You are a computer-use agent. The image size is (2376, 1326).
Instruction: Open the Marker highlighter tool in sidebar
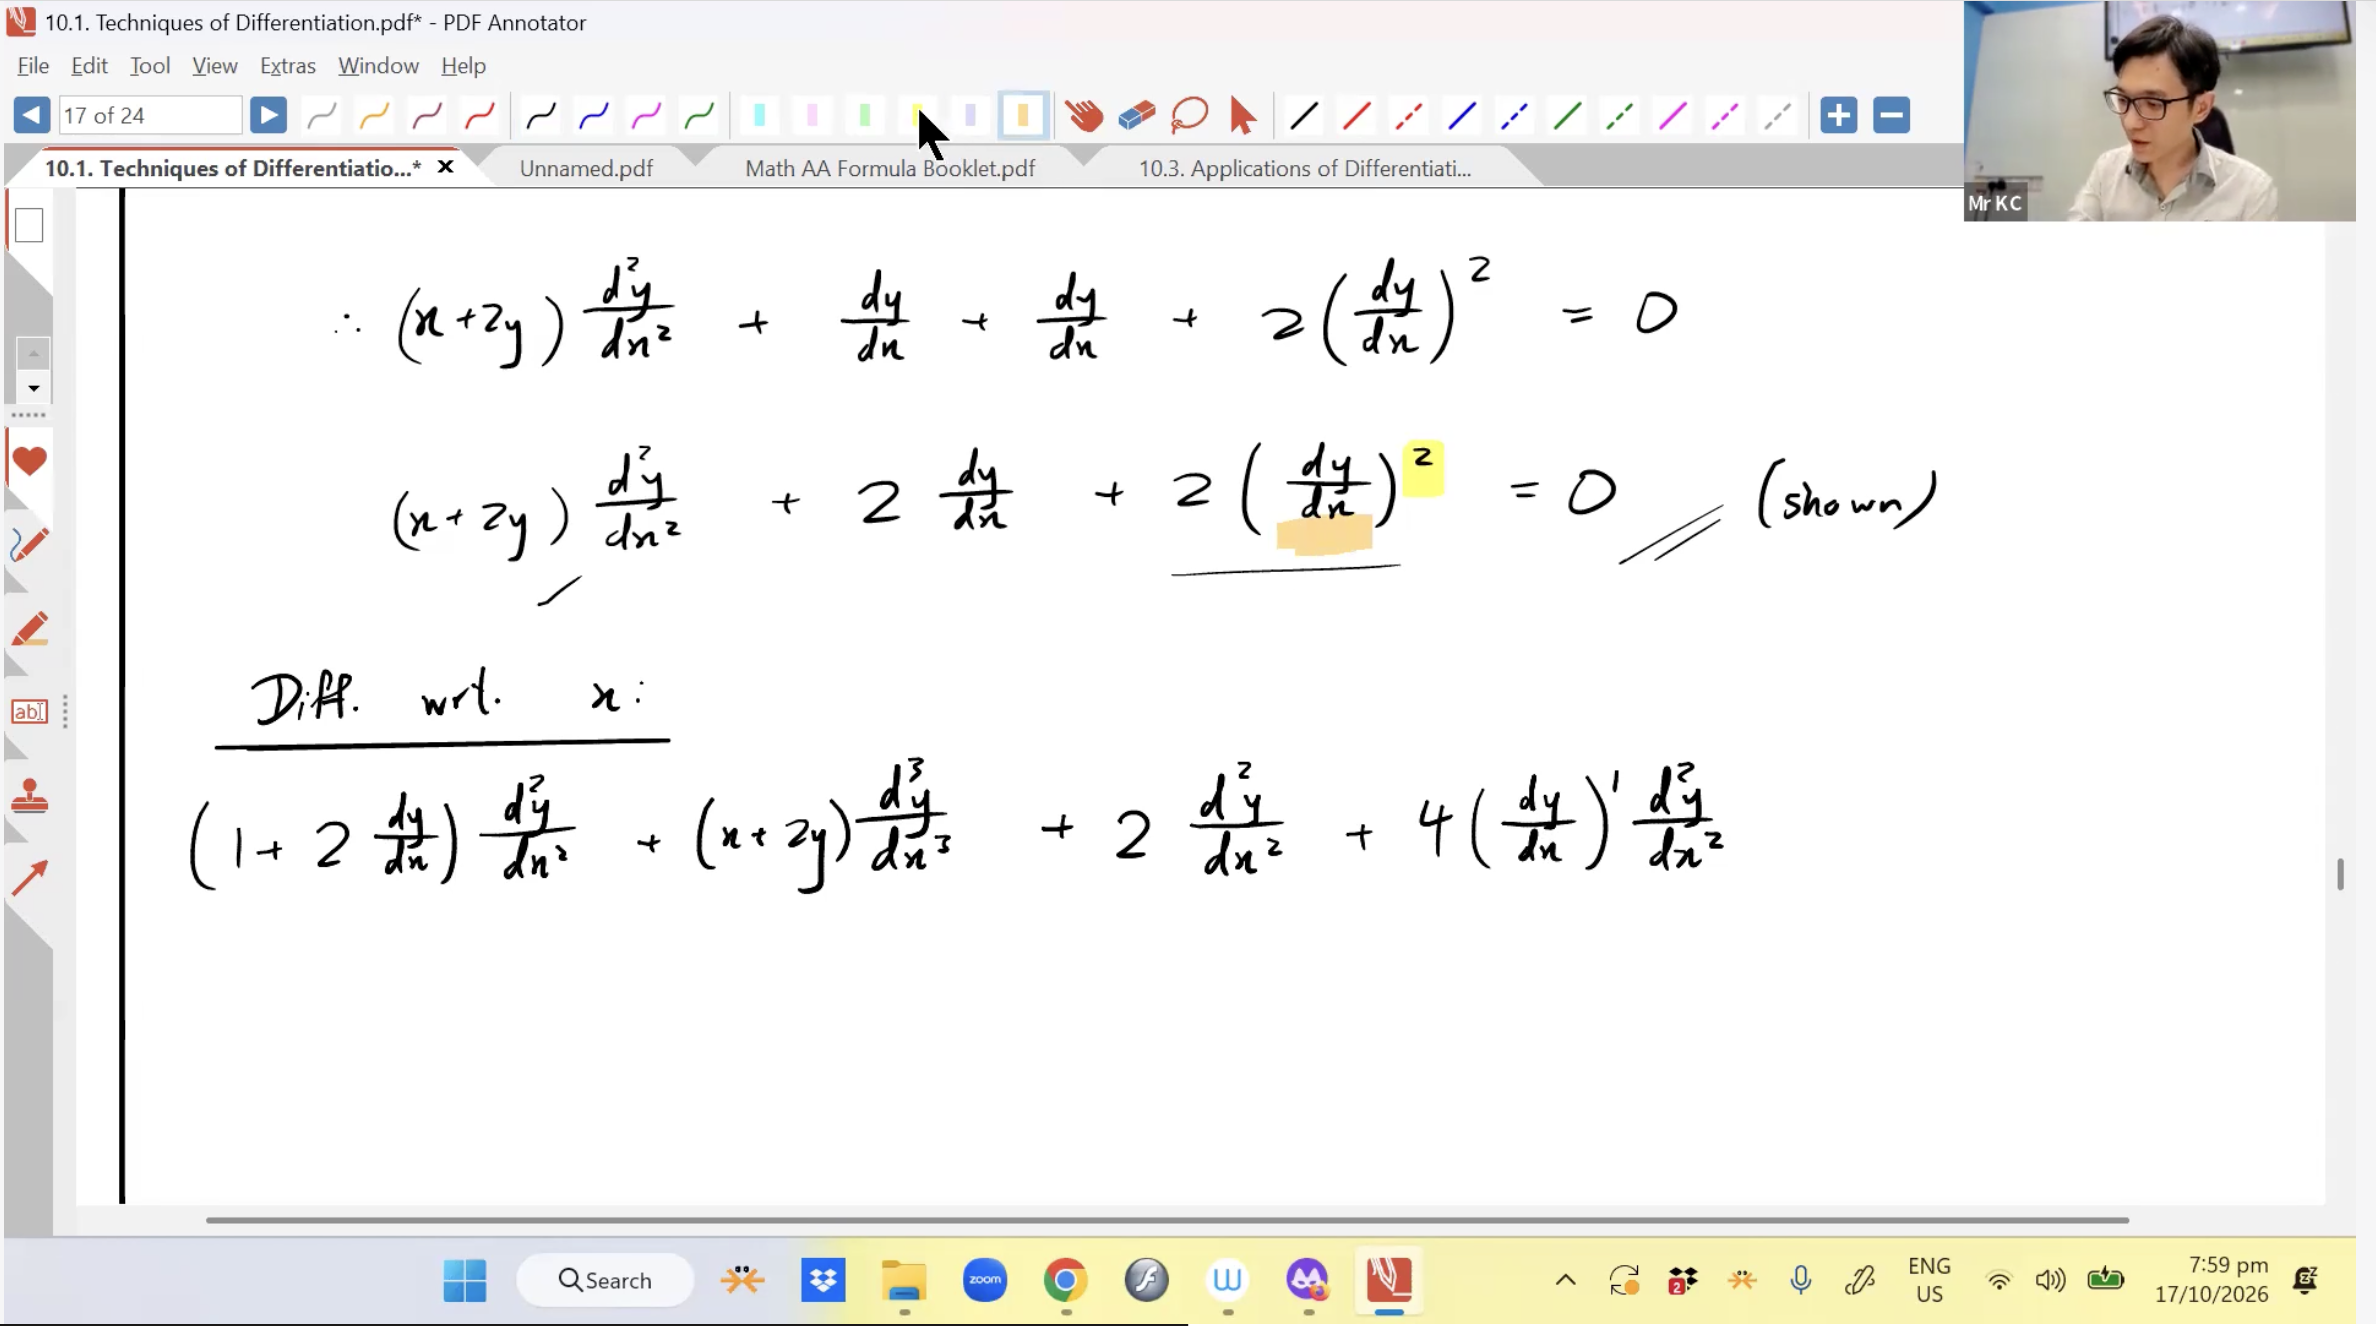point(29,630)
